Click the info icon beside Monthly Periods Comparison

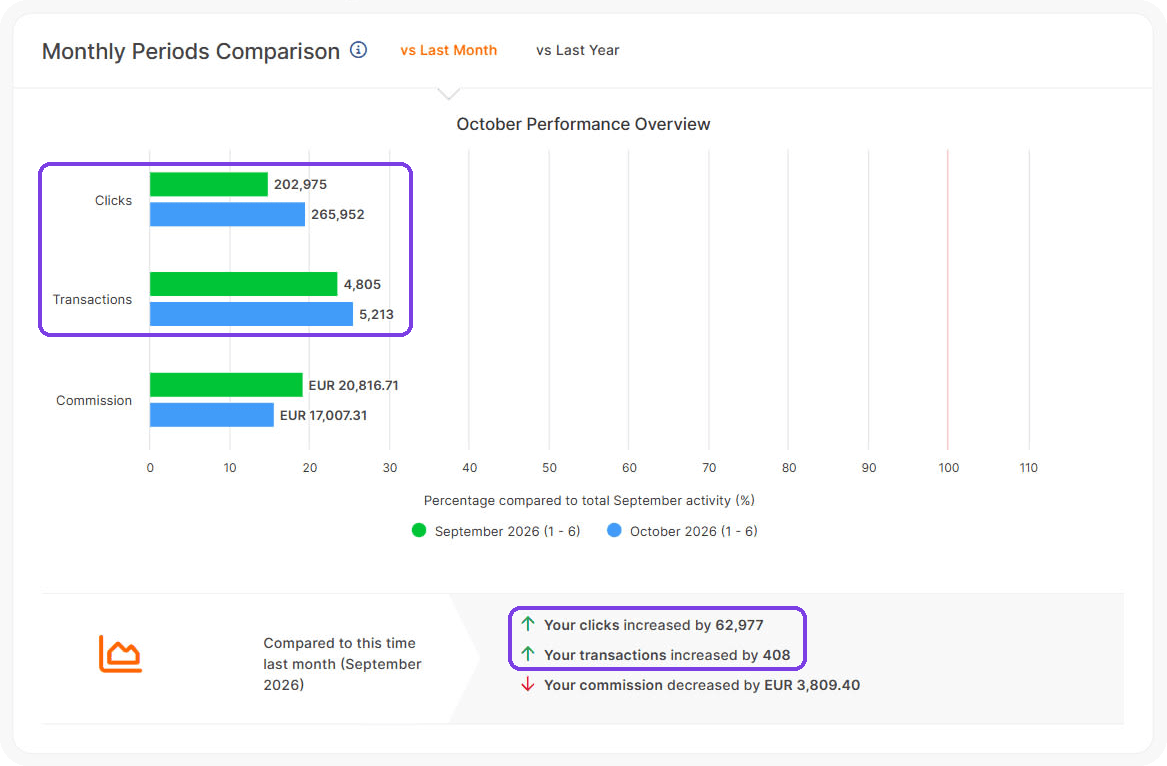[x=358, y=50]
